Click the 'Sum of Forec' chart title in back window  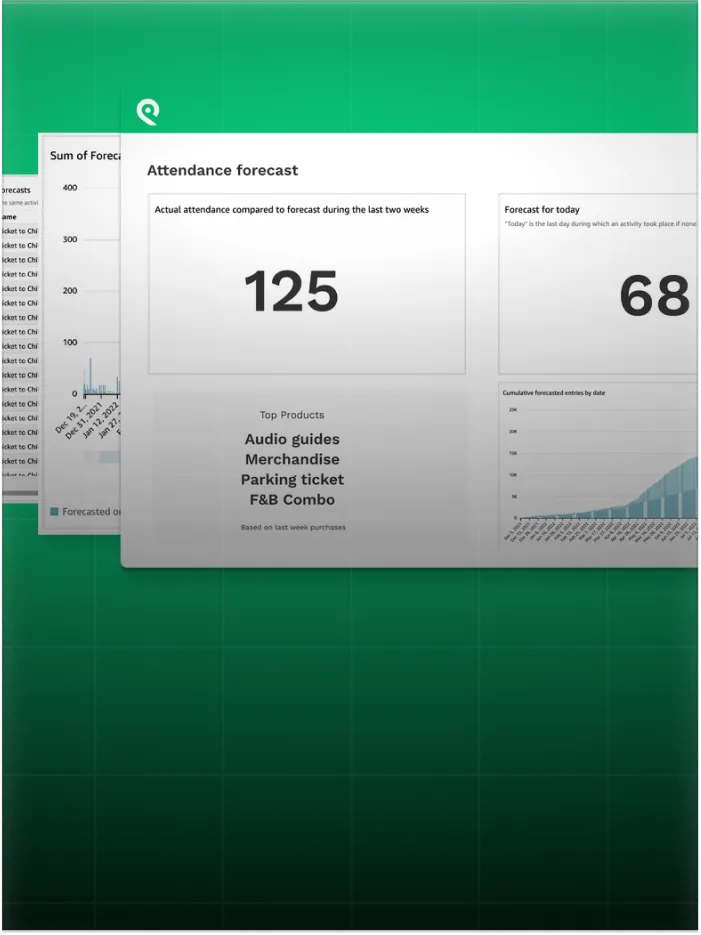pyautogui.click(x=85, y=156)
